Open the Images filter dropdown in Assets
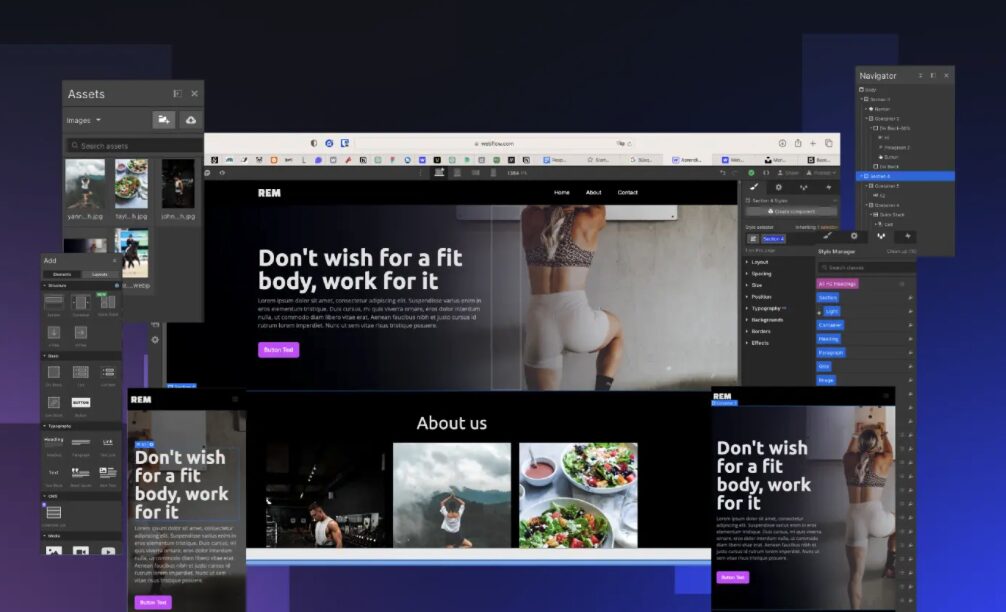This screenshot has height=612, width=1006. pyautogui.click(x=84, y=120)
